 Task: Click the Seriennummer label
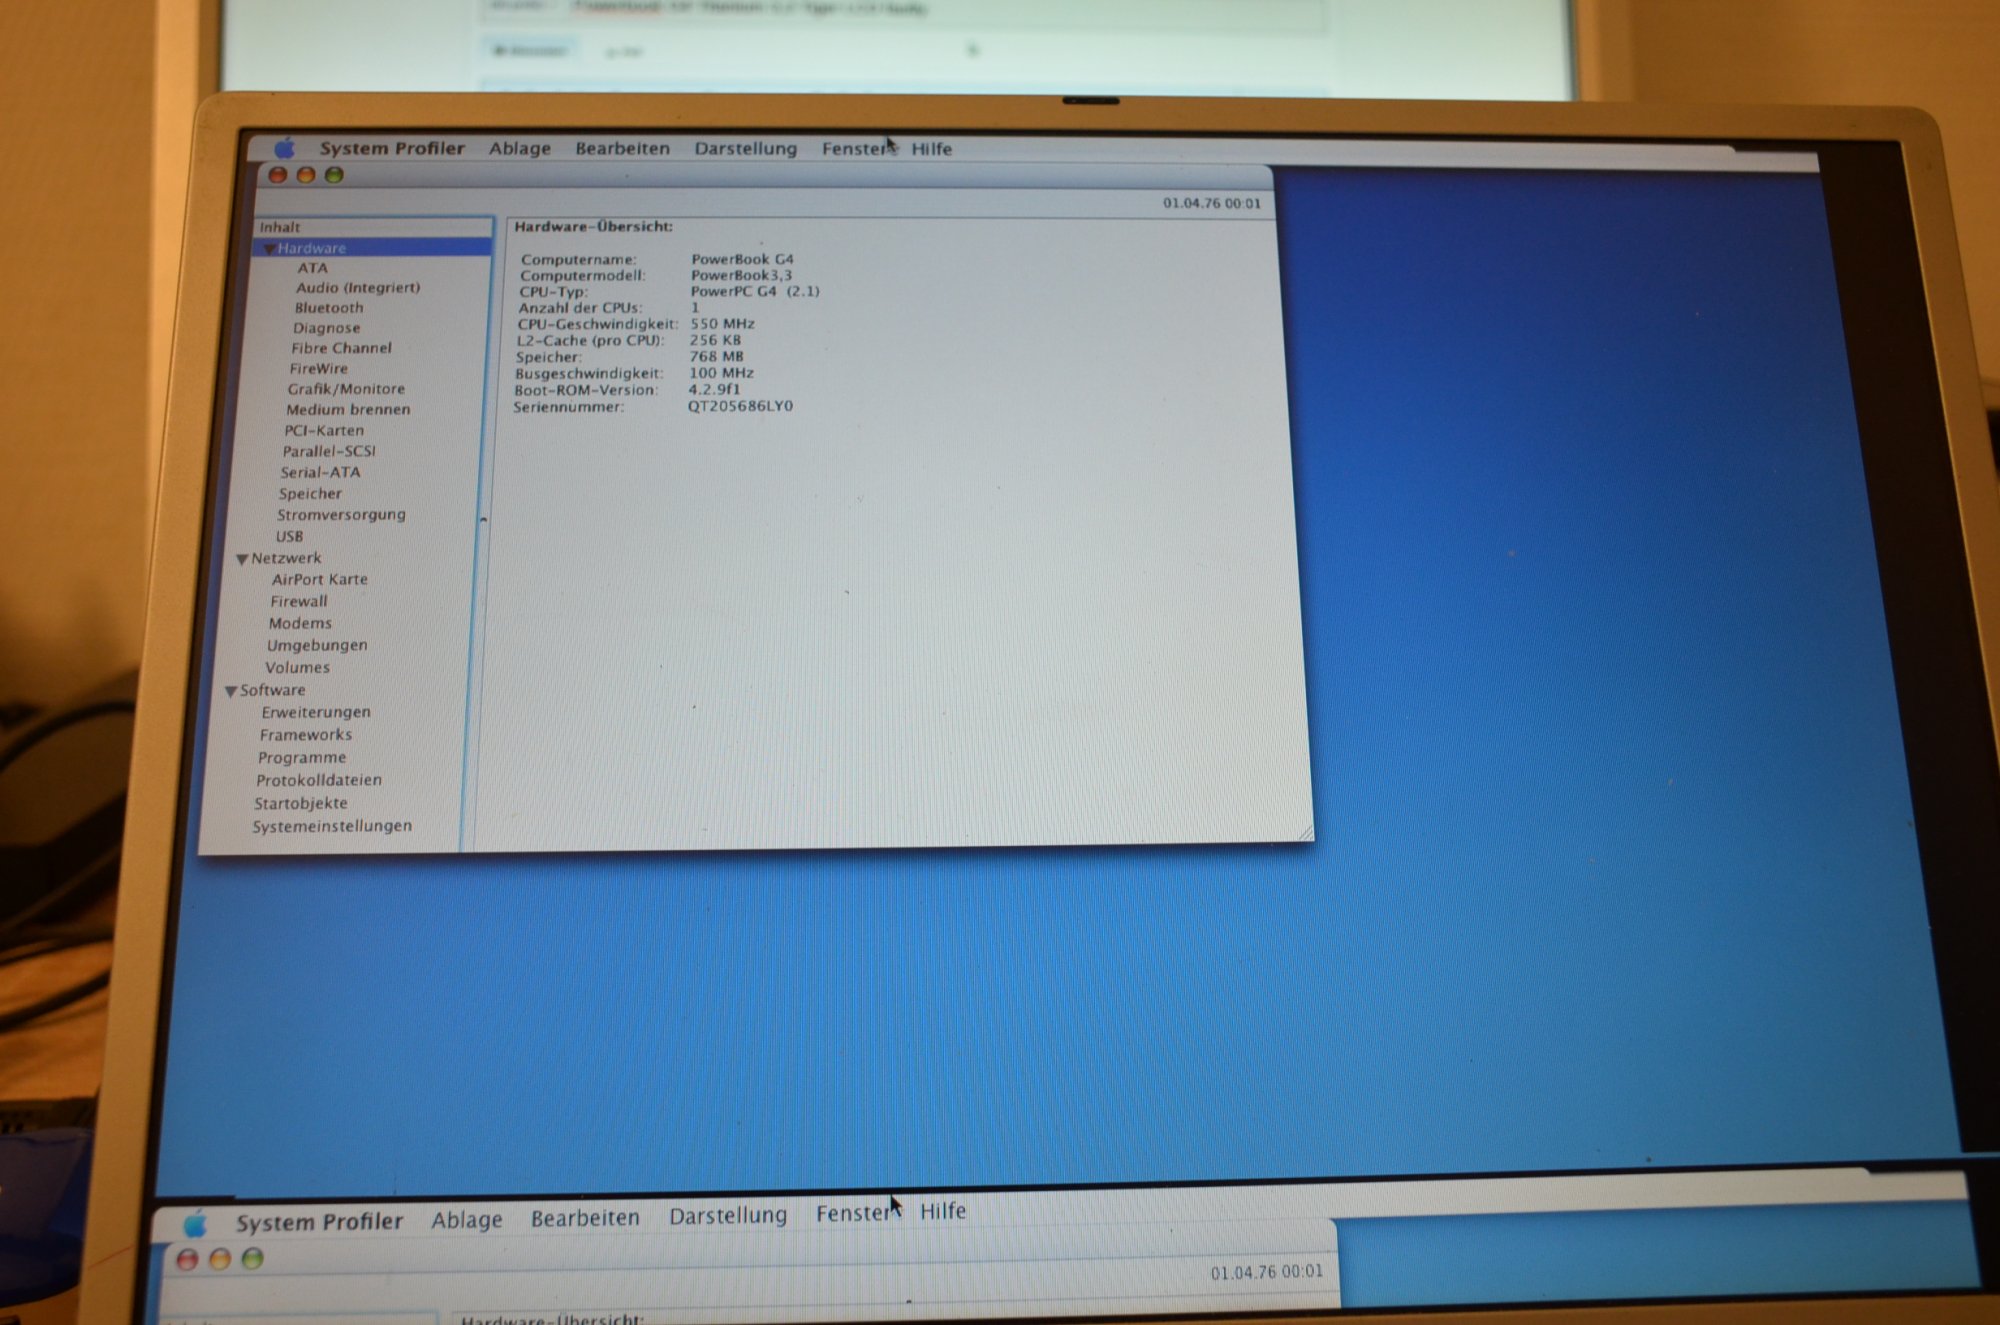point(569,407)
